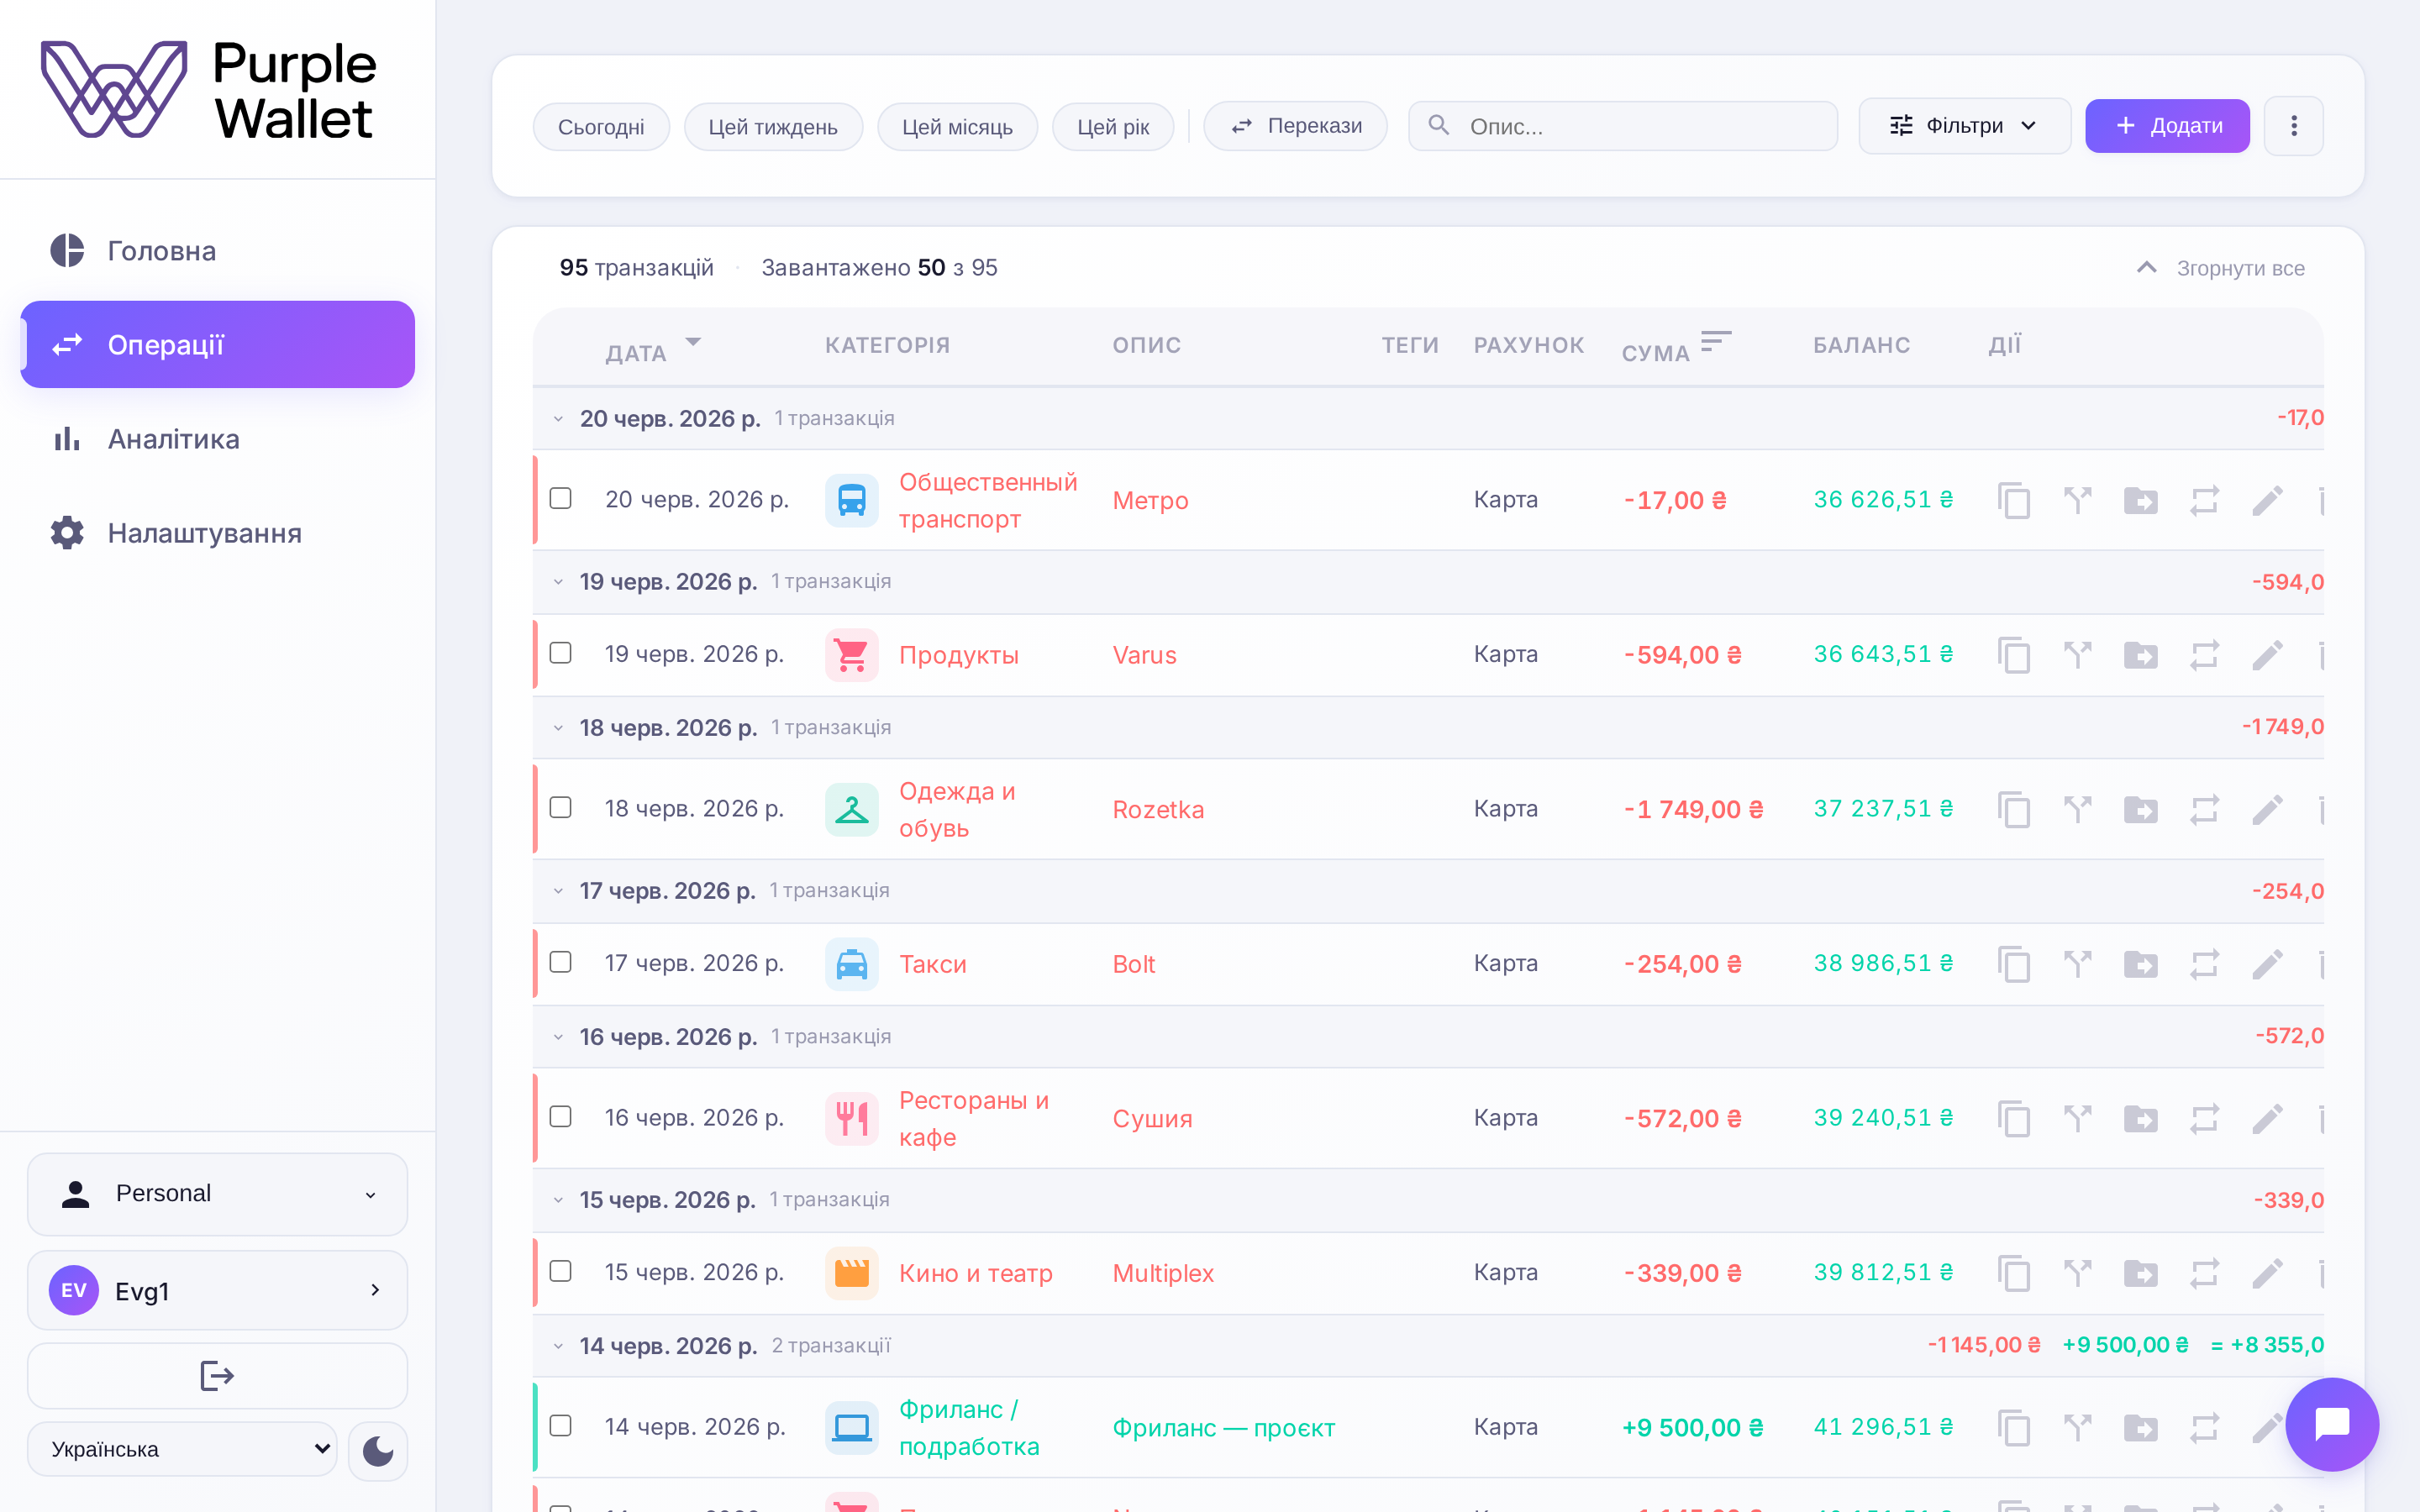Collapse the 16 черв. 2026 group

click(x=558, y=1037)
